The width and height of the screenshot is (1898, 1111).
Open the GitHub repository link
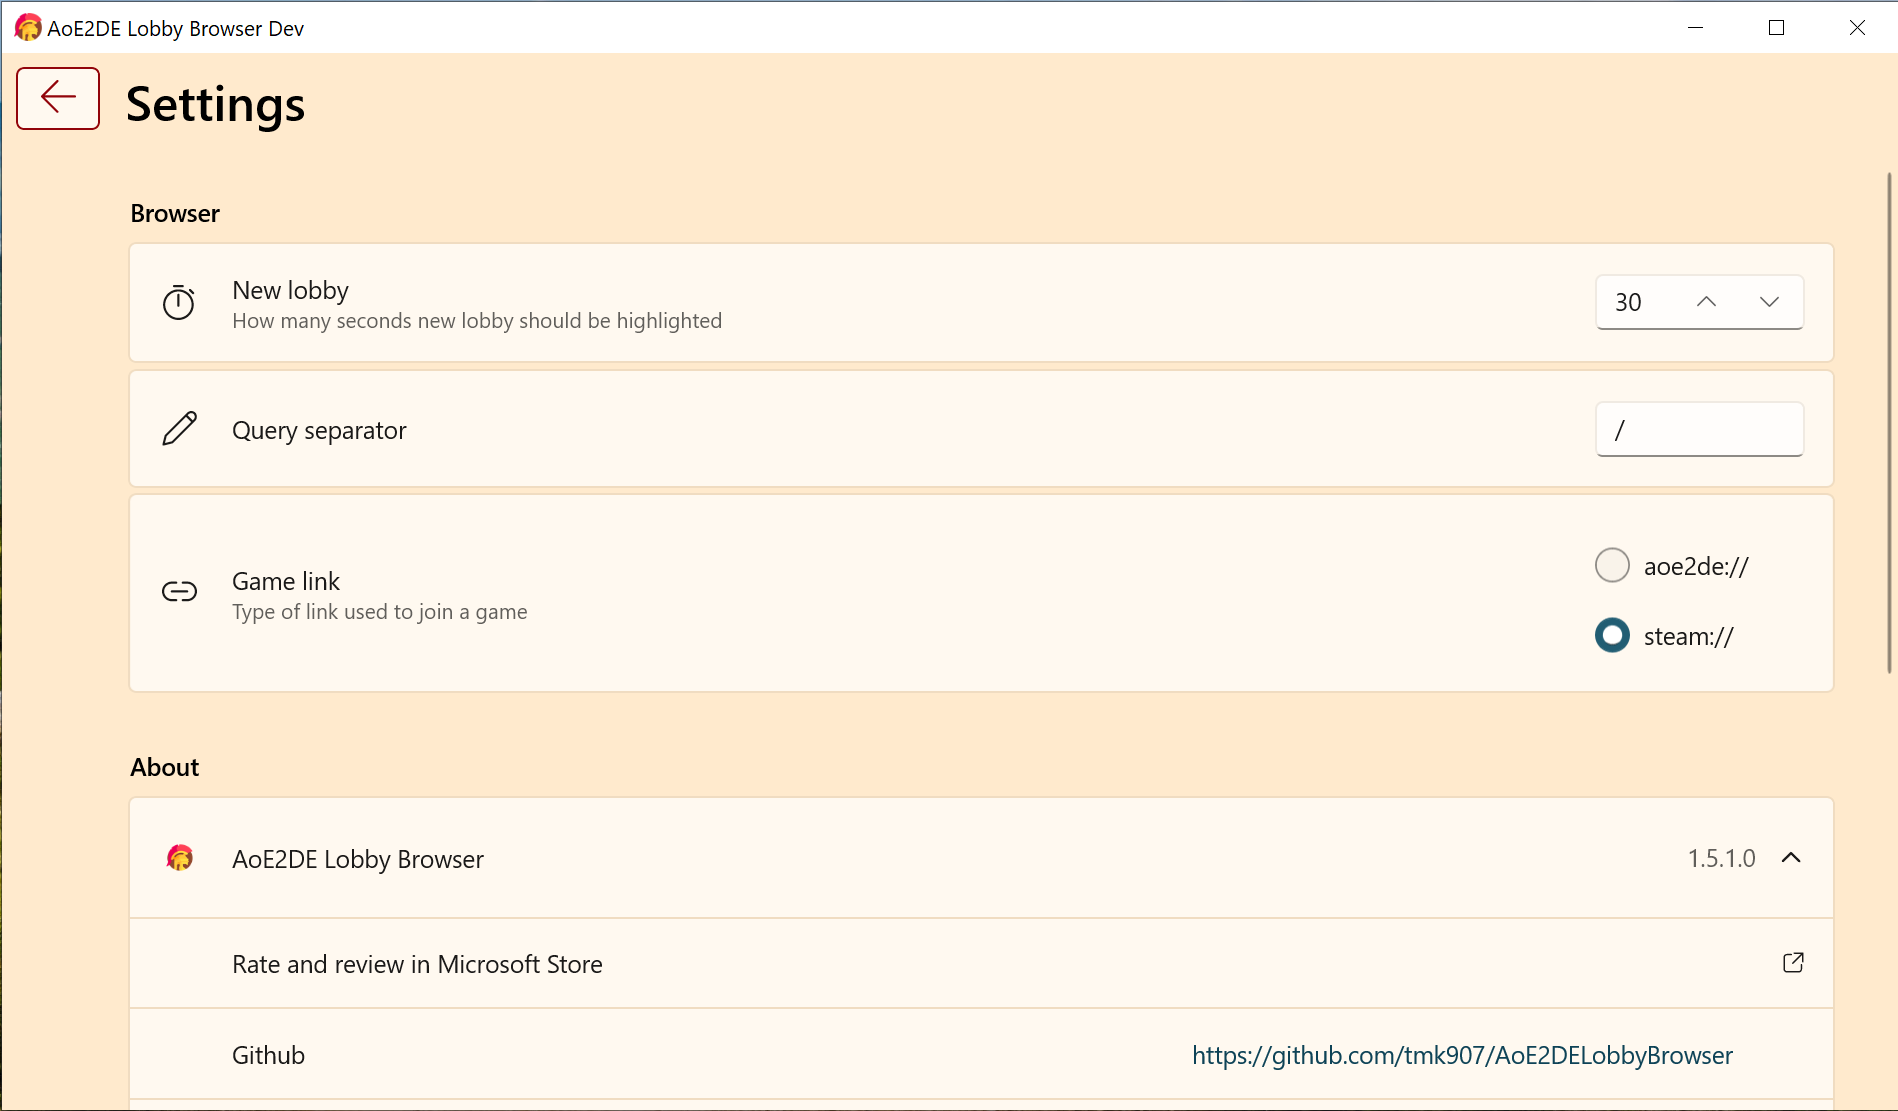[x=1462, y=1055]
